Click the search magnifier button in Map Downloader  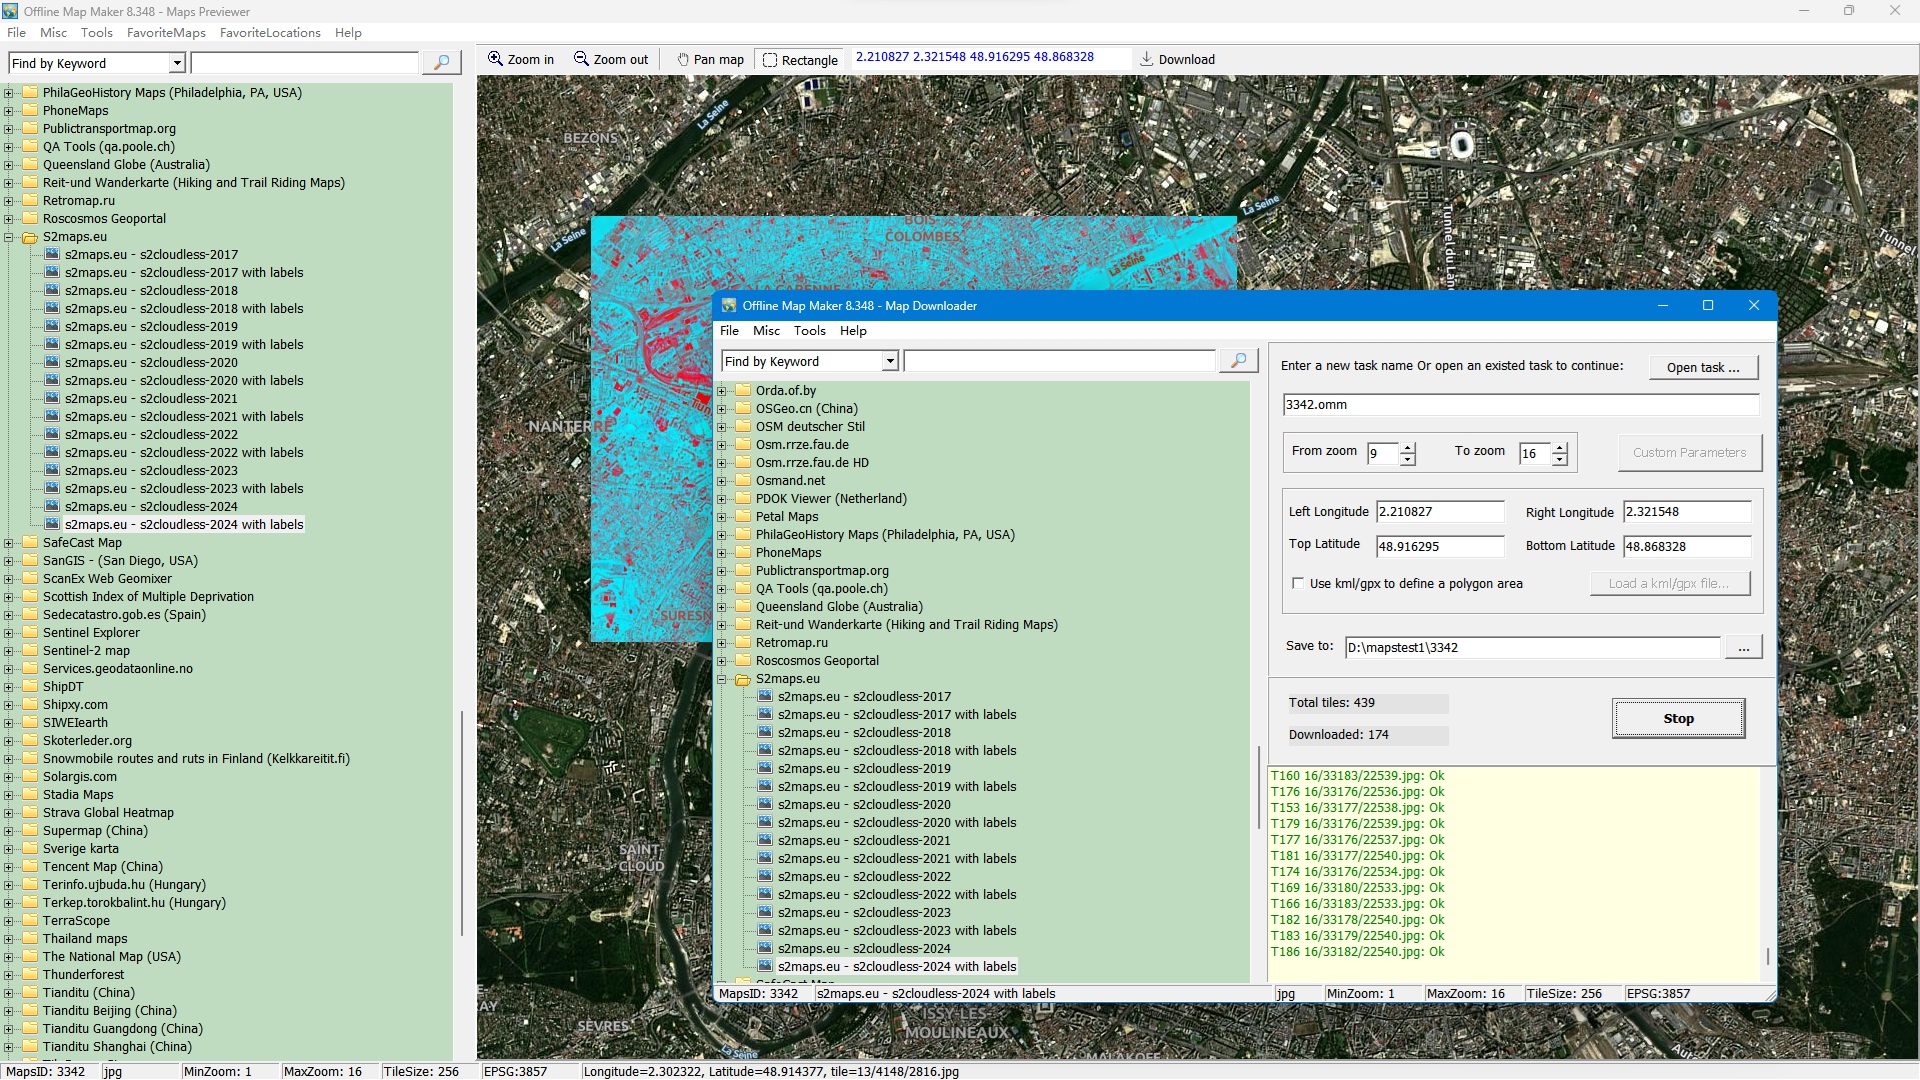[1238, 361]
